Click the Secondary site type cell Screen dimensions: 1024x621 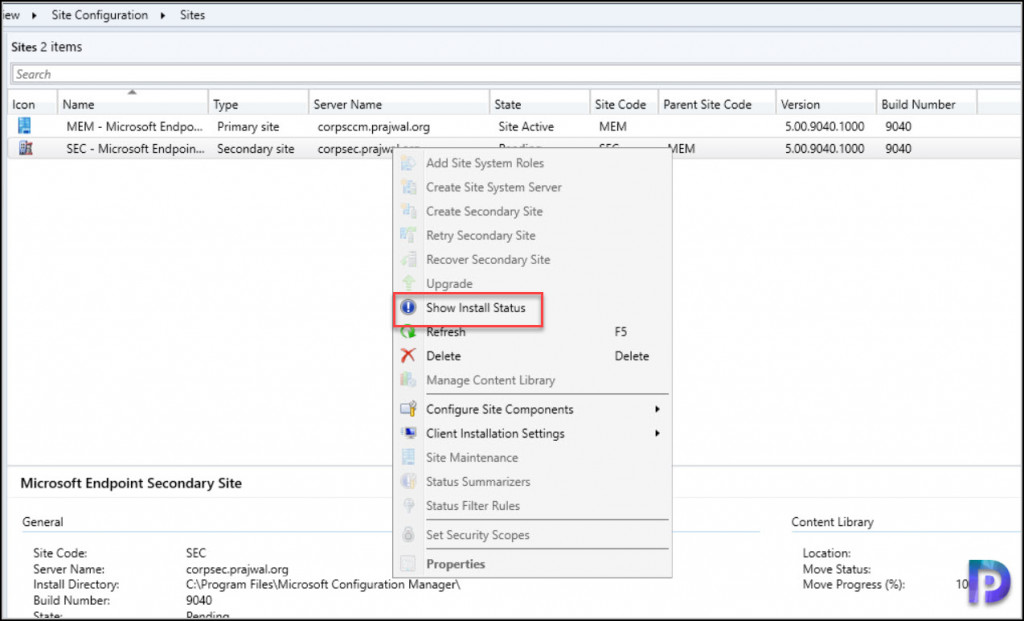[255, 149]
